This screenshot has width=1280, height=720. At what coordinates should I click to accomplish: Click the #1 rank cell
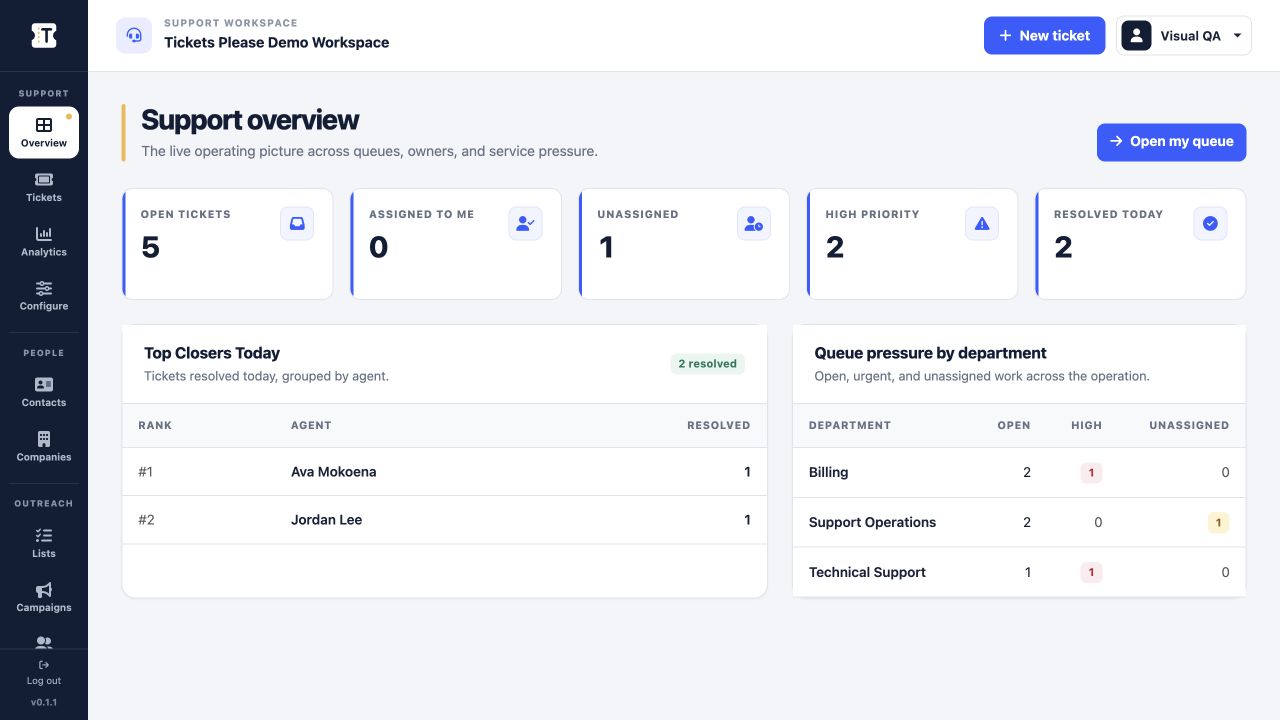coord(146,472)
